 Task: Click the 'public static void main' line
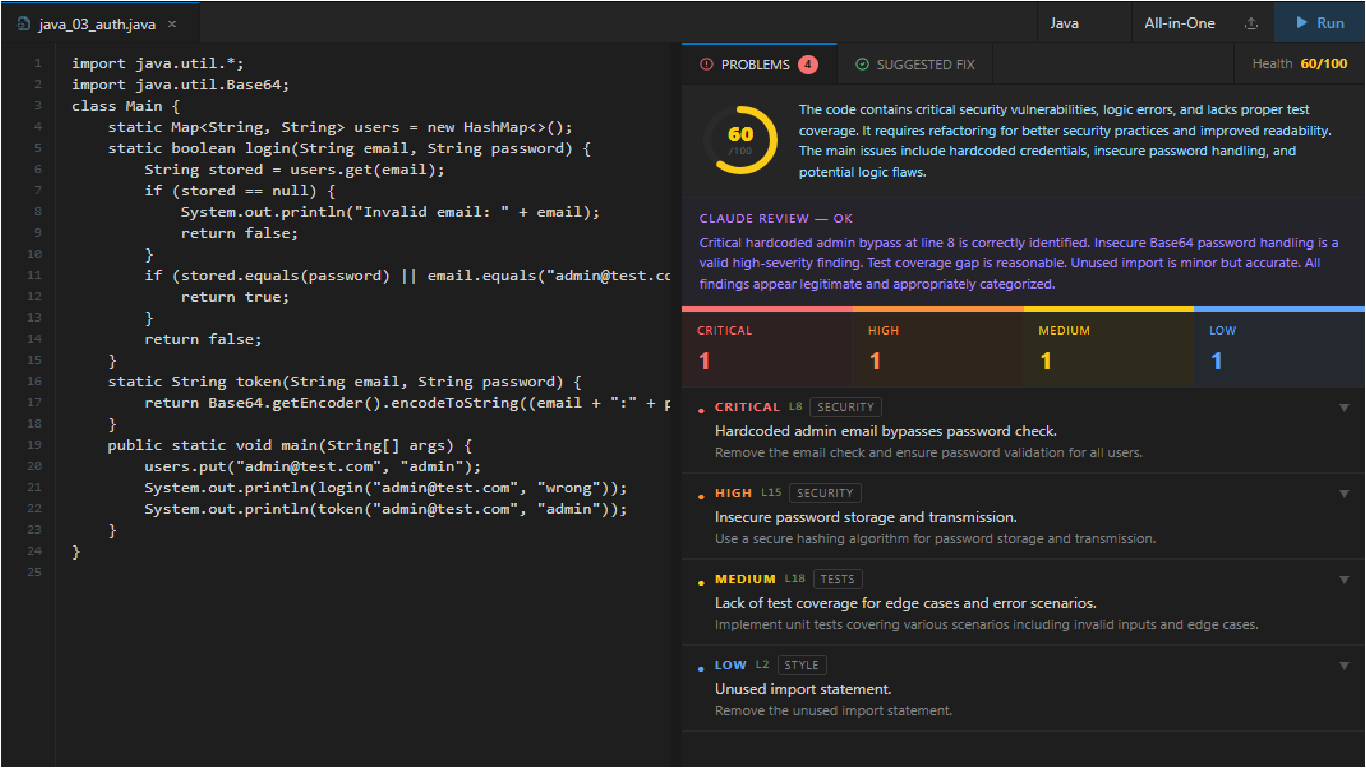[290, 445]
